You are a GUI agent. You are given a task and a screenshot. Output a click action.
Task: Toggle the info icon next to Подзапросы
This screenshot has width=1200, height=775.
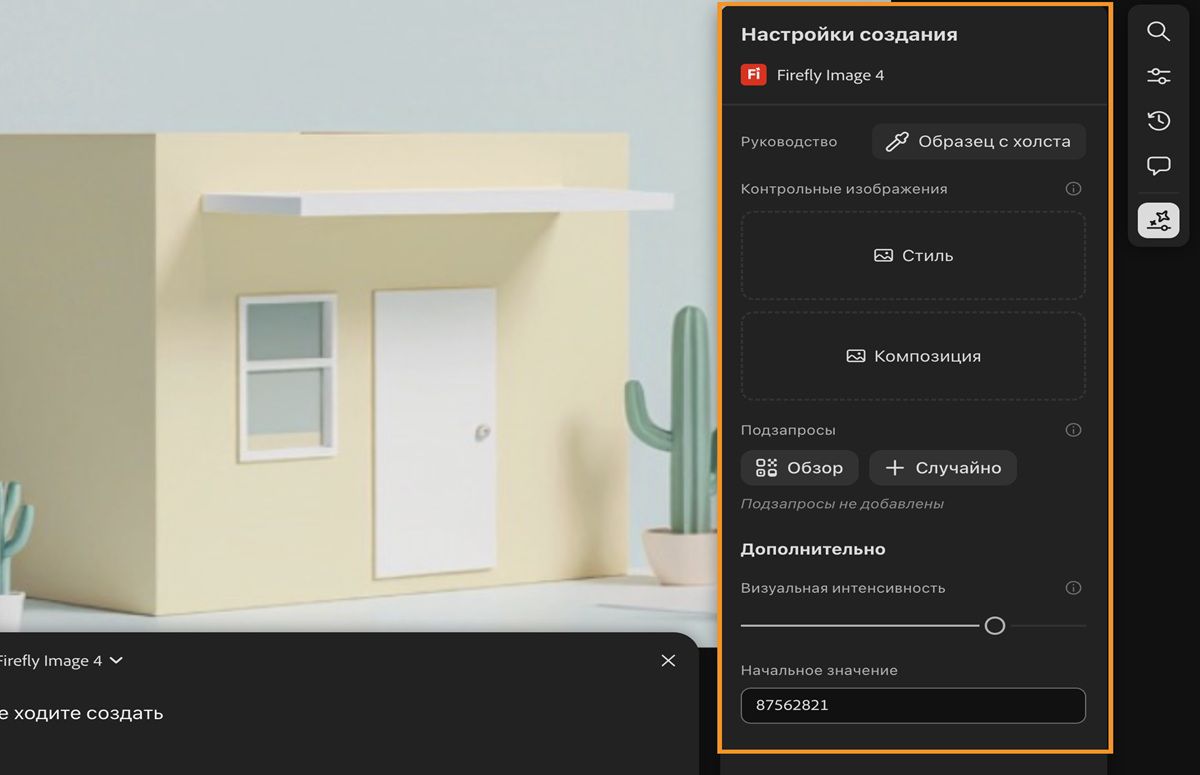1073,430
